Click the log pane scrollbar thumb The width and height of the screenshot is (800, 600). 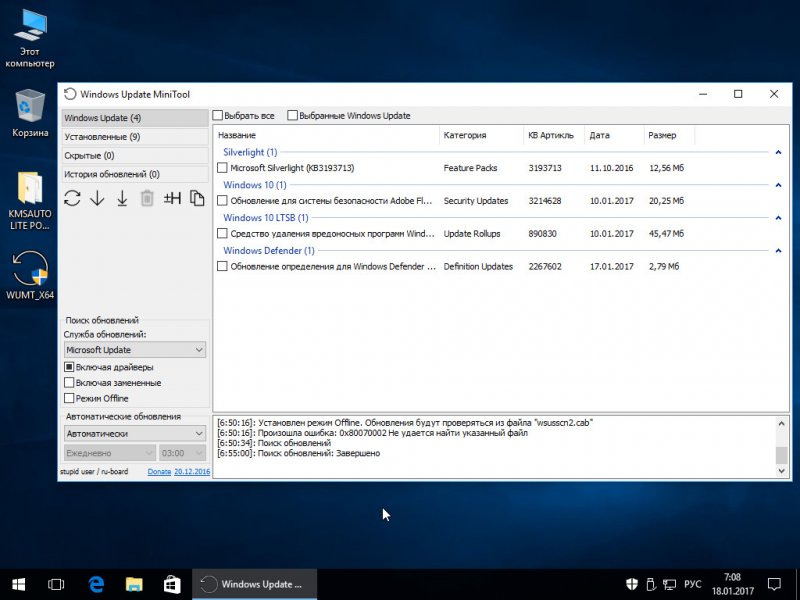pos(781,455)
